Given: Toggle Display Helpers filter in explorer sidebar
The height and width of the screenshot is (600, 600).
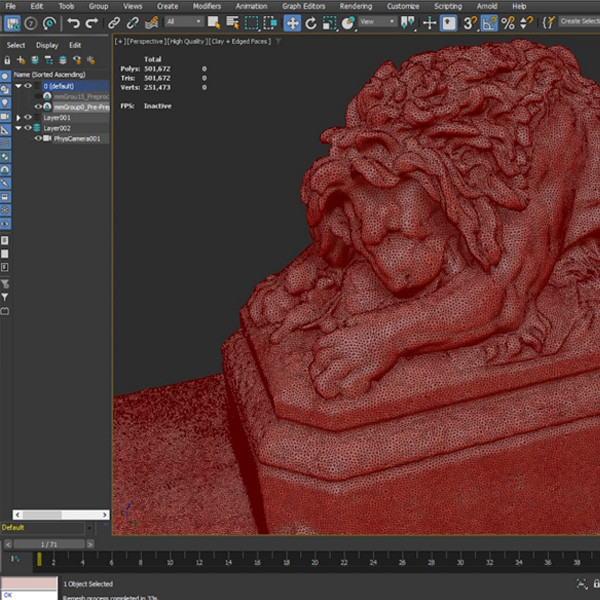Looking at the screenshot, I should tap(5, 130).
